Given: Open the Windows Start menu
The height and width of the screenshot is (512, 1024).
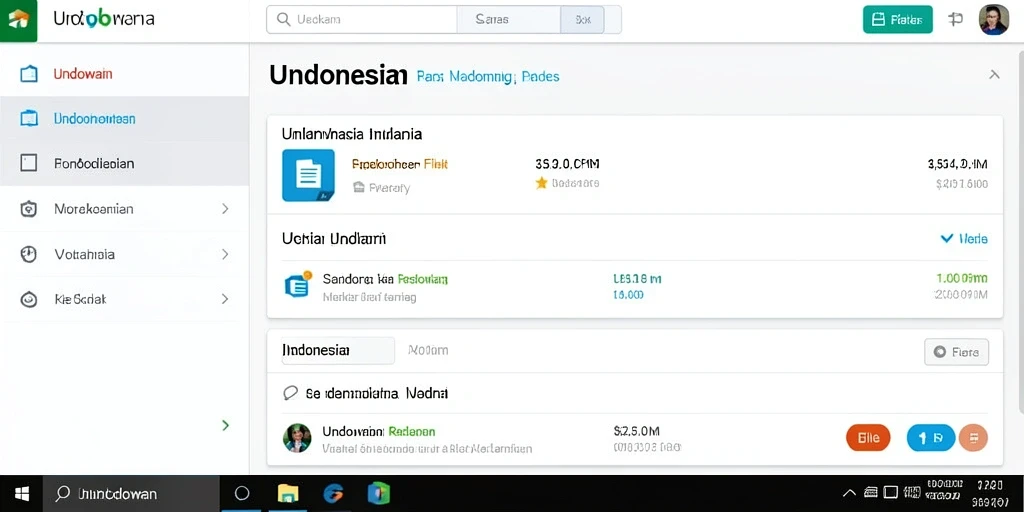Looking at the screenshot, I should 22,494.
